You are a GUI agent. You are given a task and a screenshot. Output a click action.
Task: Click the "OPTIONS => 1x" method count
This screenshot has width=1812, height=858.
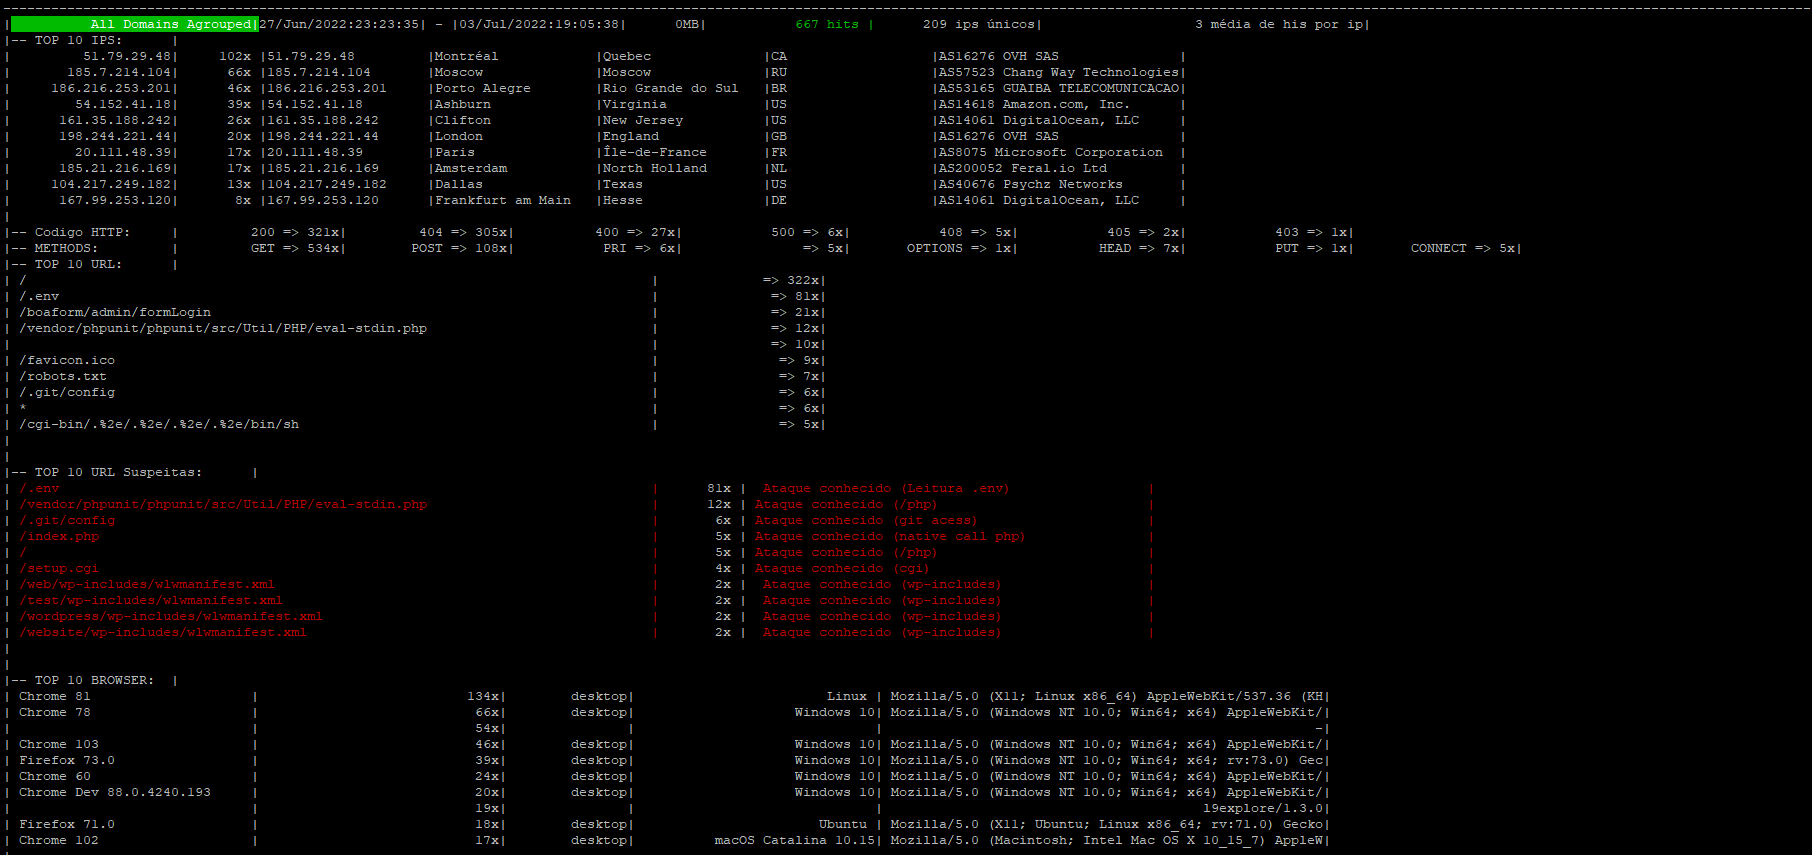(x=959, y=248)
